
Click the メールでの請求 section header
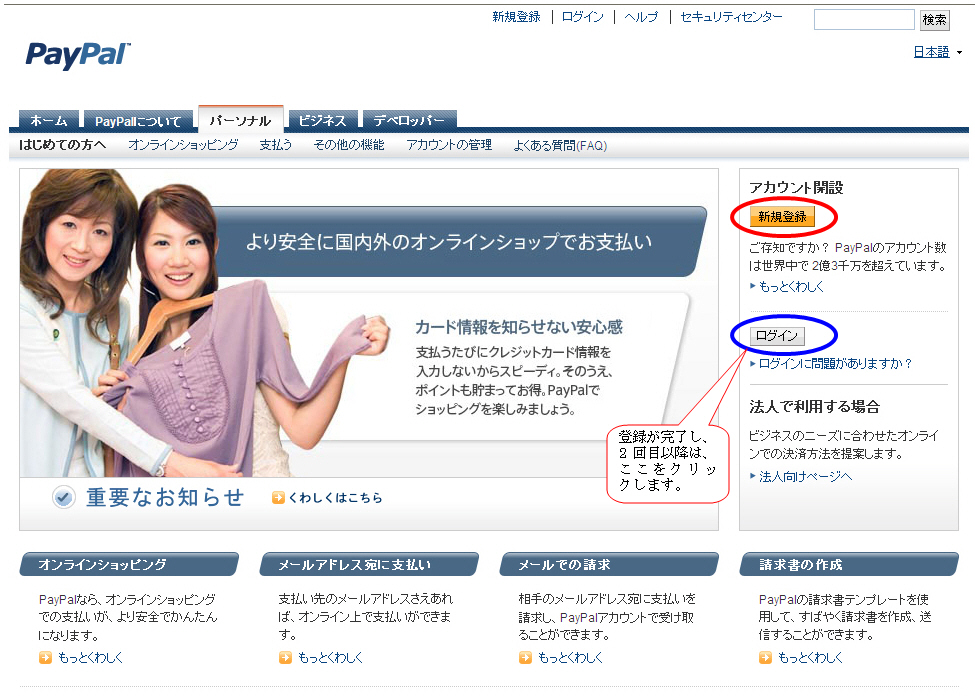coord(609,564)
